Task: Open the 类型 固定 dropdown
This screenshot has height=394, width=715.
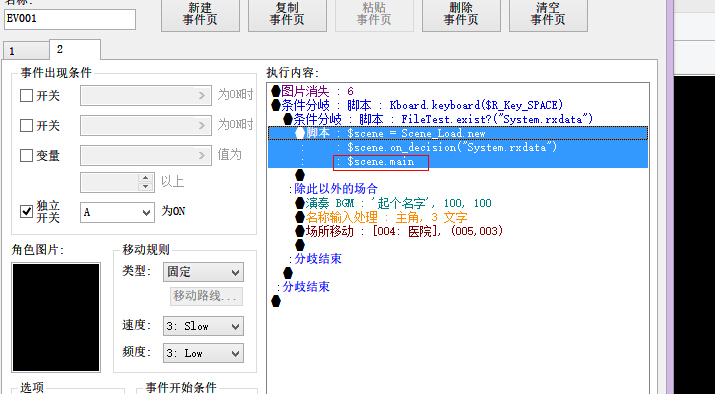Action: click(203, 272)
